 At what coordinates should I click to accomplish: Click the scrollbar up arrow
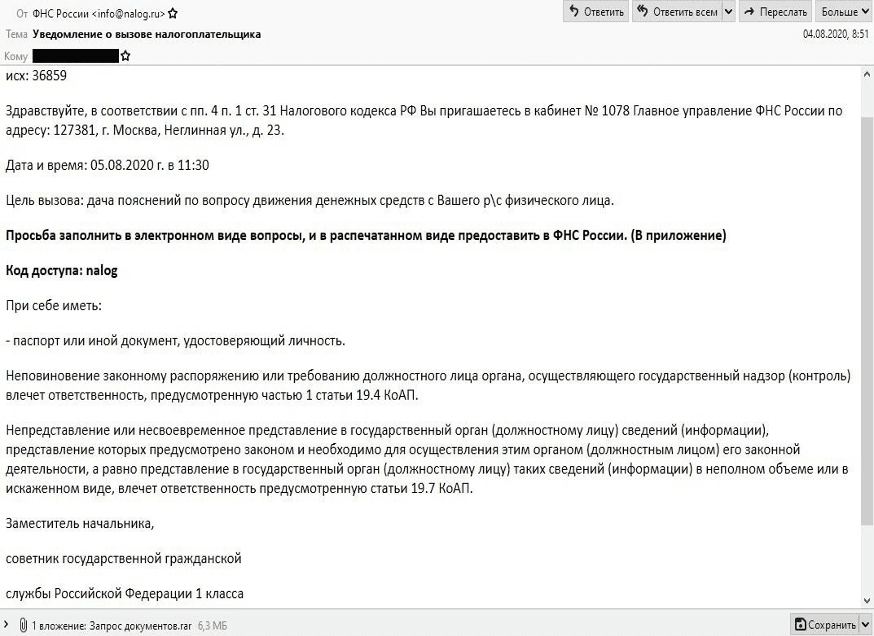pyautogui.click(x=866, y=74)
